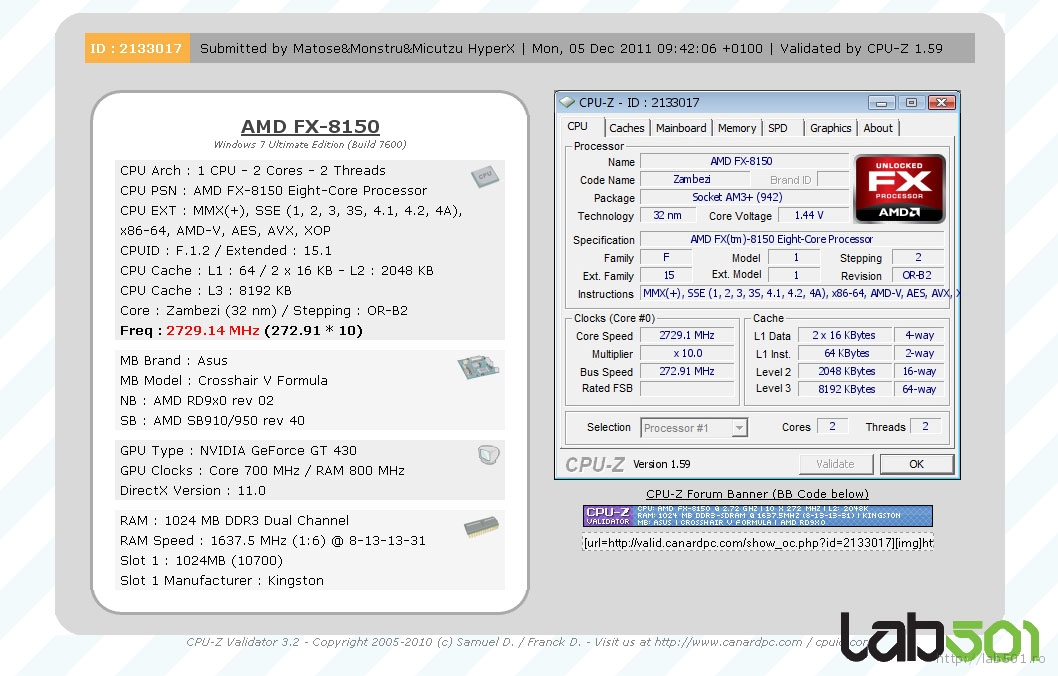Screen dimensions: 1058x676
Task: Click the RAM stick icon beside RAM row
Action: (x=481, y=527)
